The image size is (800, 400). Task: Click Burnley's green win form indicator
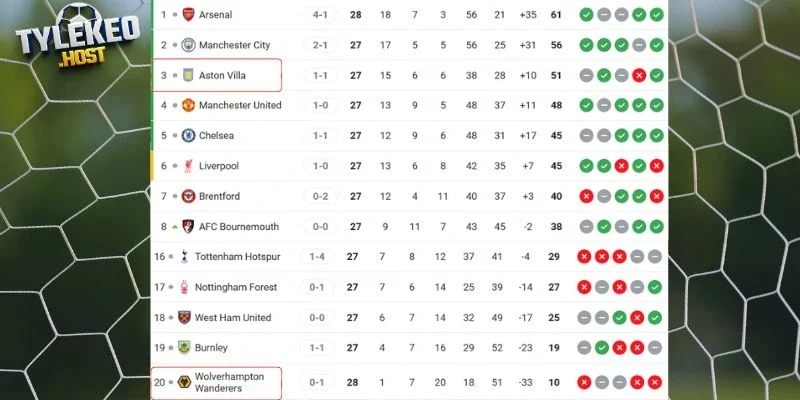tap(603, 348)
